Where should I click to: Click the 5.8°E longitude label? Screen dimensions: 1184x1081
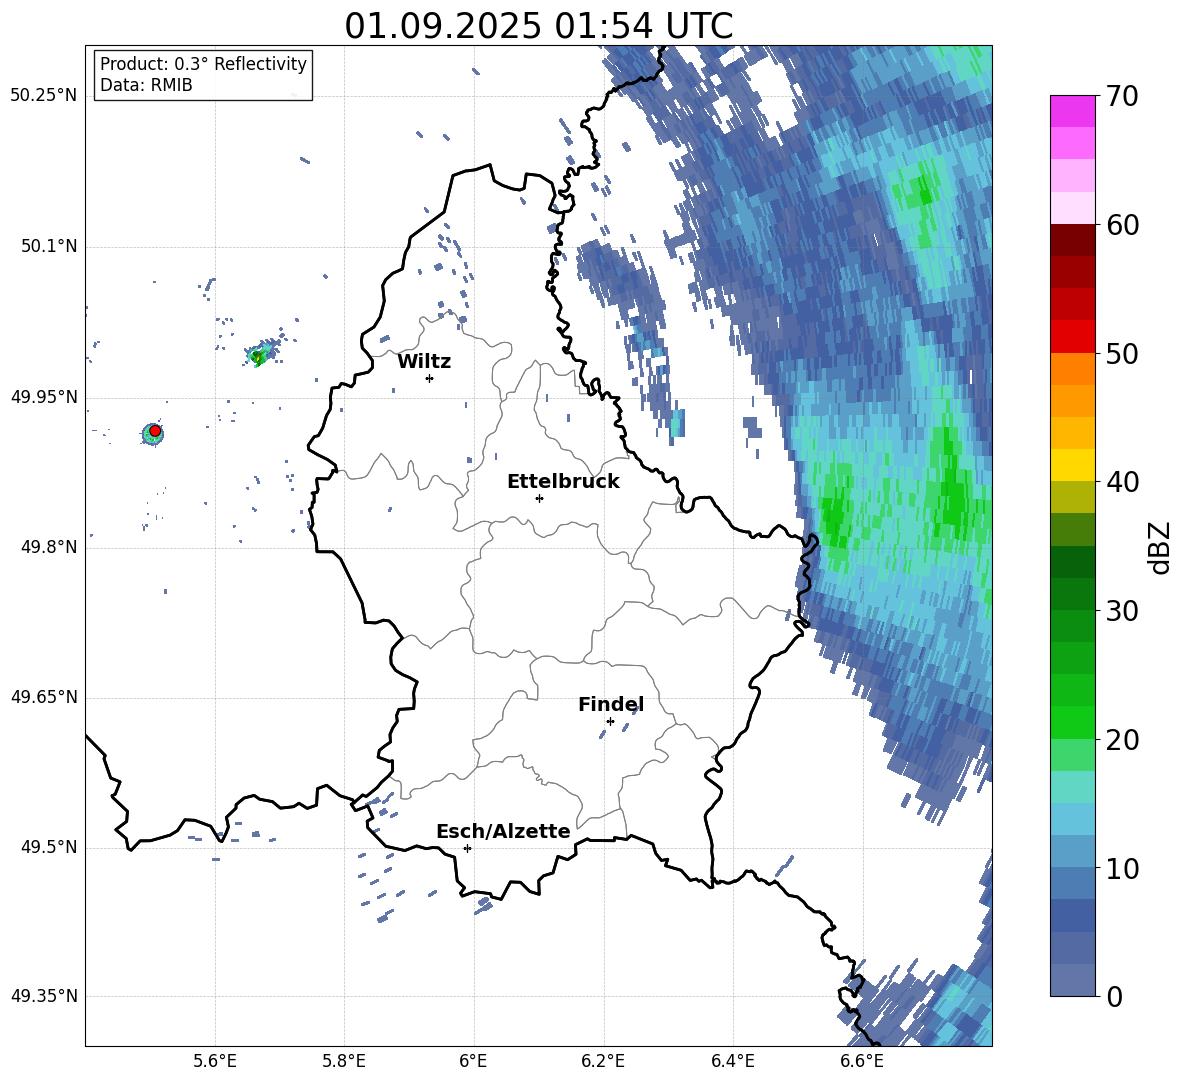tap(344, 1061)
